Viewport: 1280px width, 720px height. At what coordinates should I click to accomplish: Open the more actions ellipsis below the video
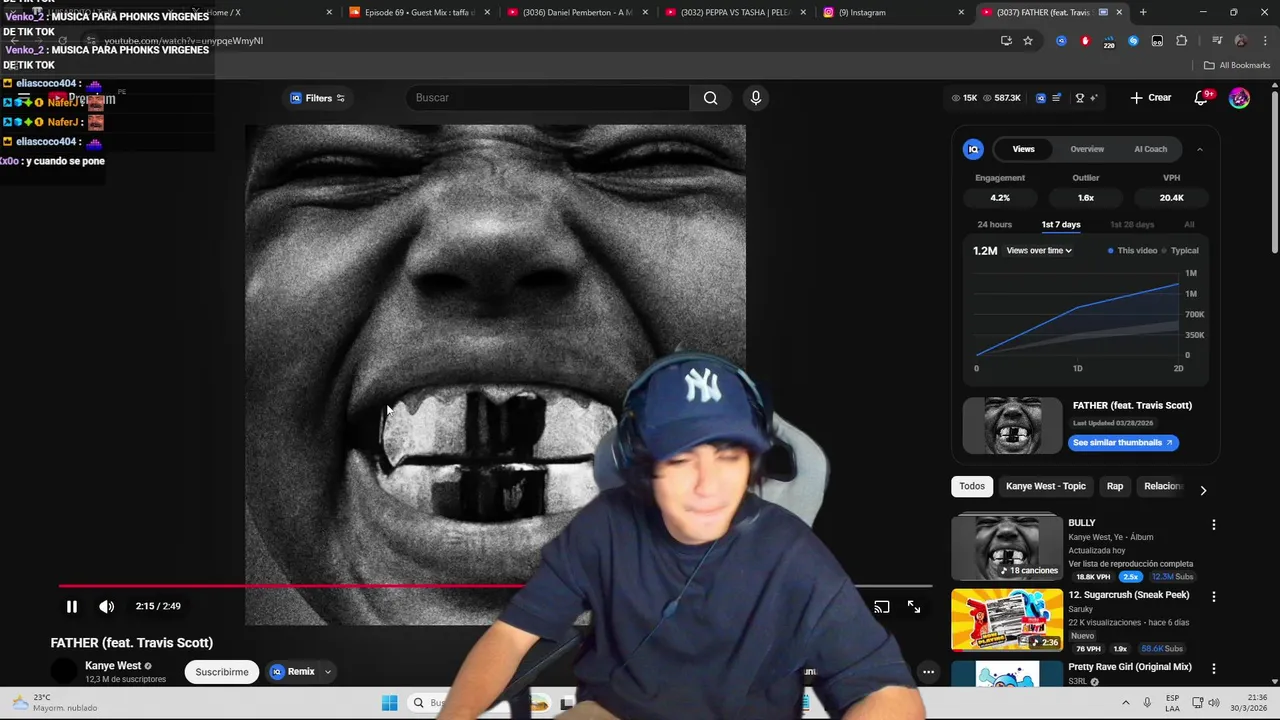[x=928, y=672]
